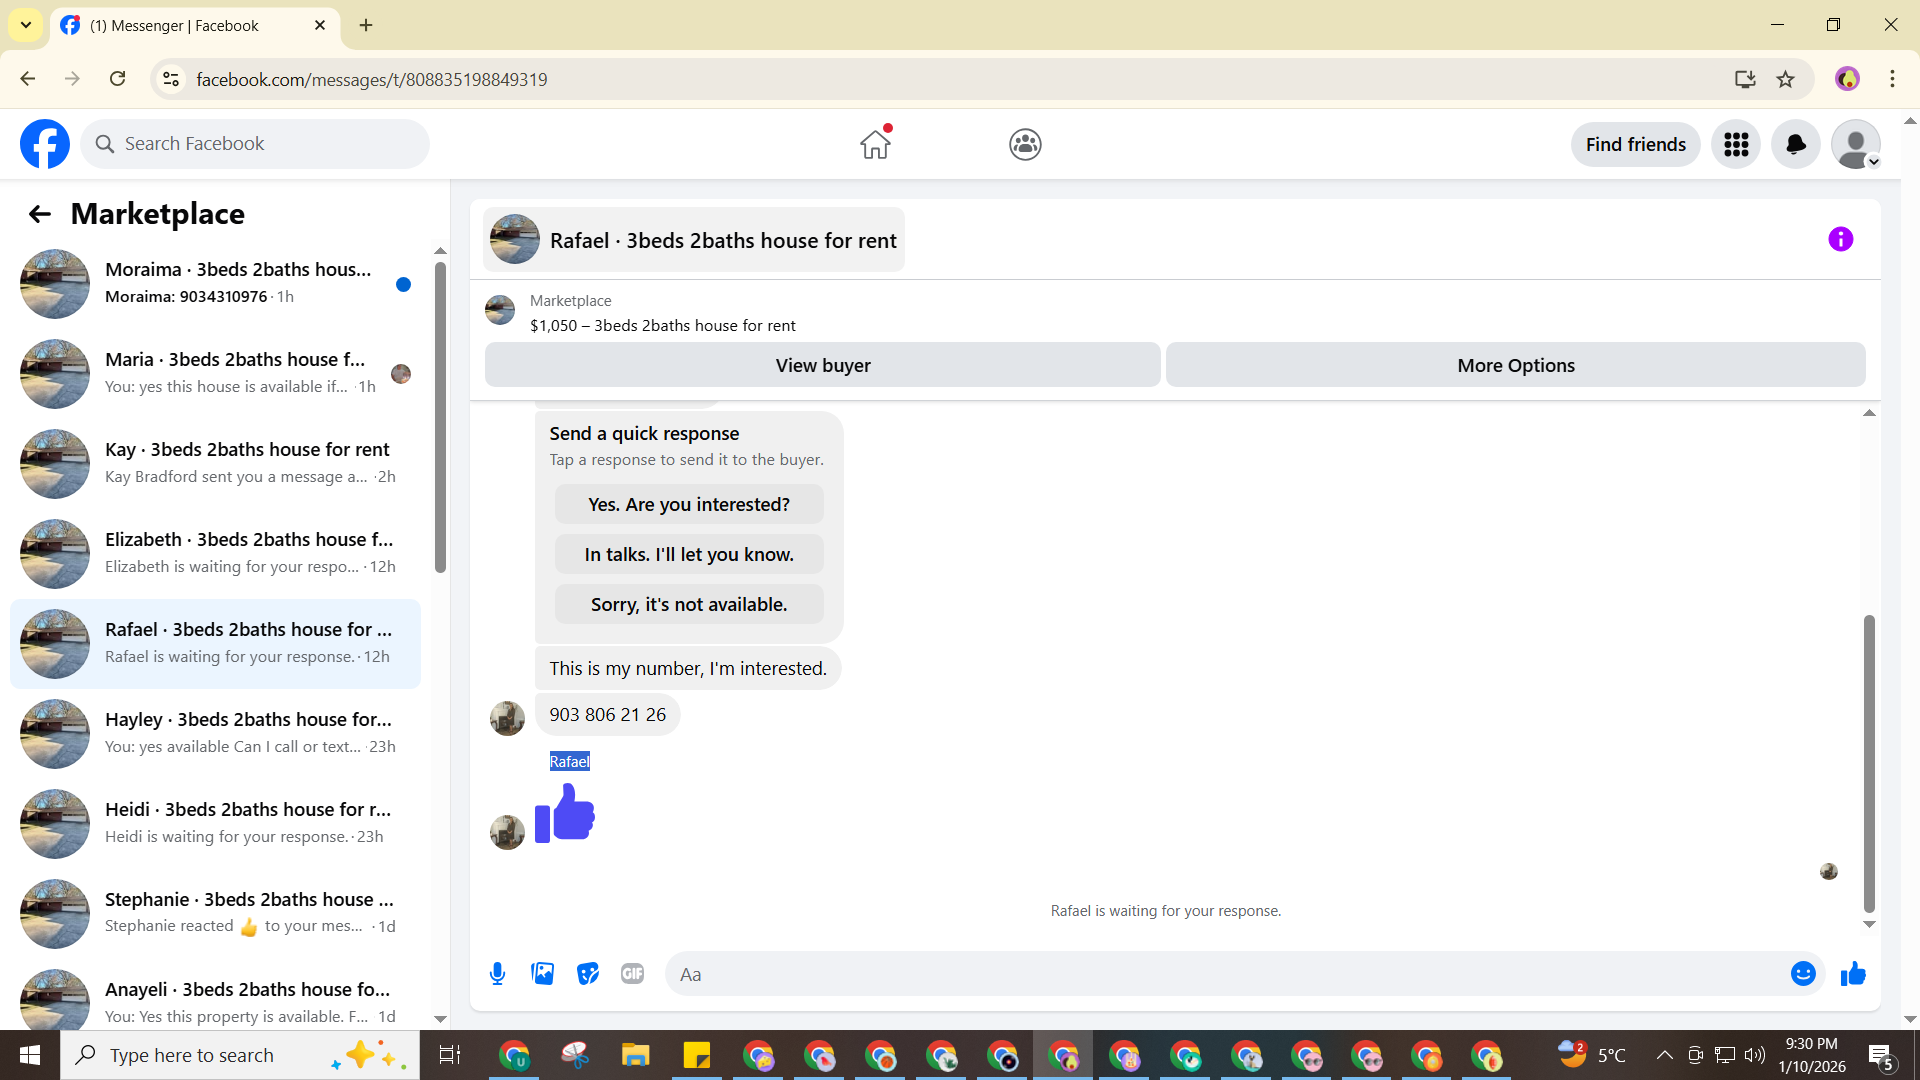The image size is (1920, 1080).
Task: Send a thumbs-up like
Action: tap(1853, 974)
